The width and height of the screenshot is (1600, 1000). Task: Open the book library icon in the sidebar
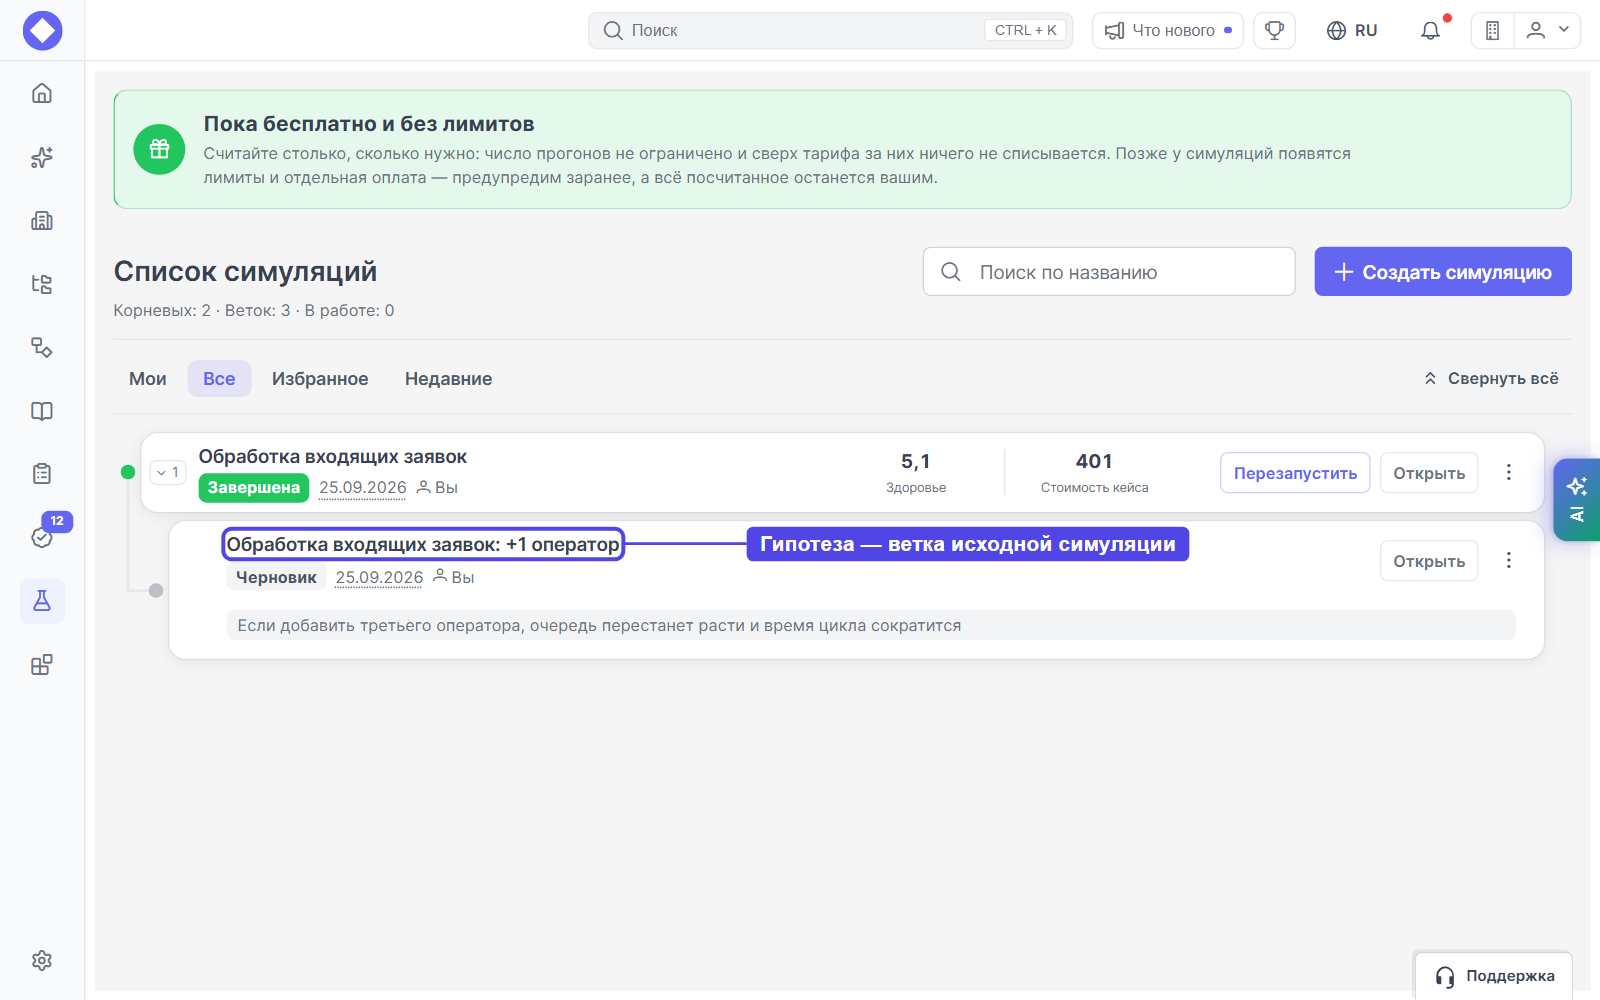click(42, 411)
